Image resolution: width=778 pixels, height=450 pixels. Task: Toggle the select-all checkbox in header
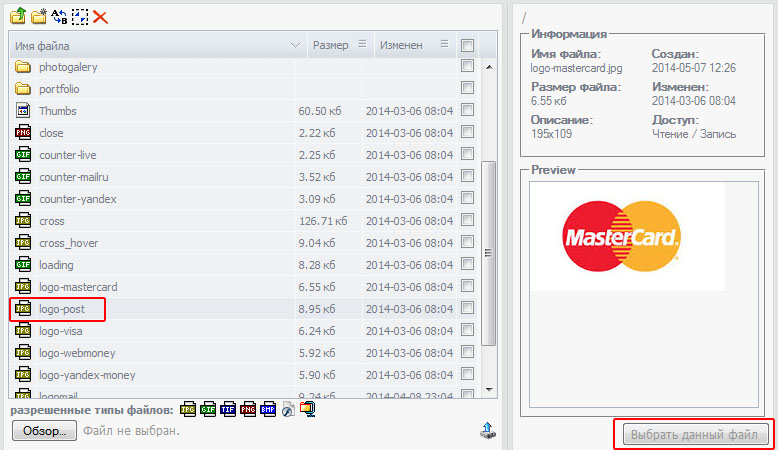[x=467, y=45]
